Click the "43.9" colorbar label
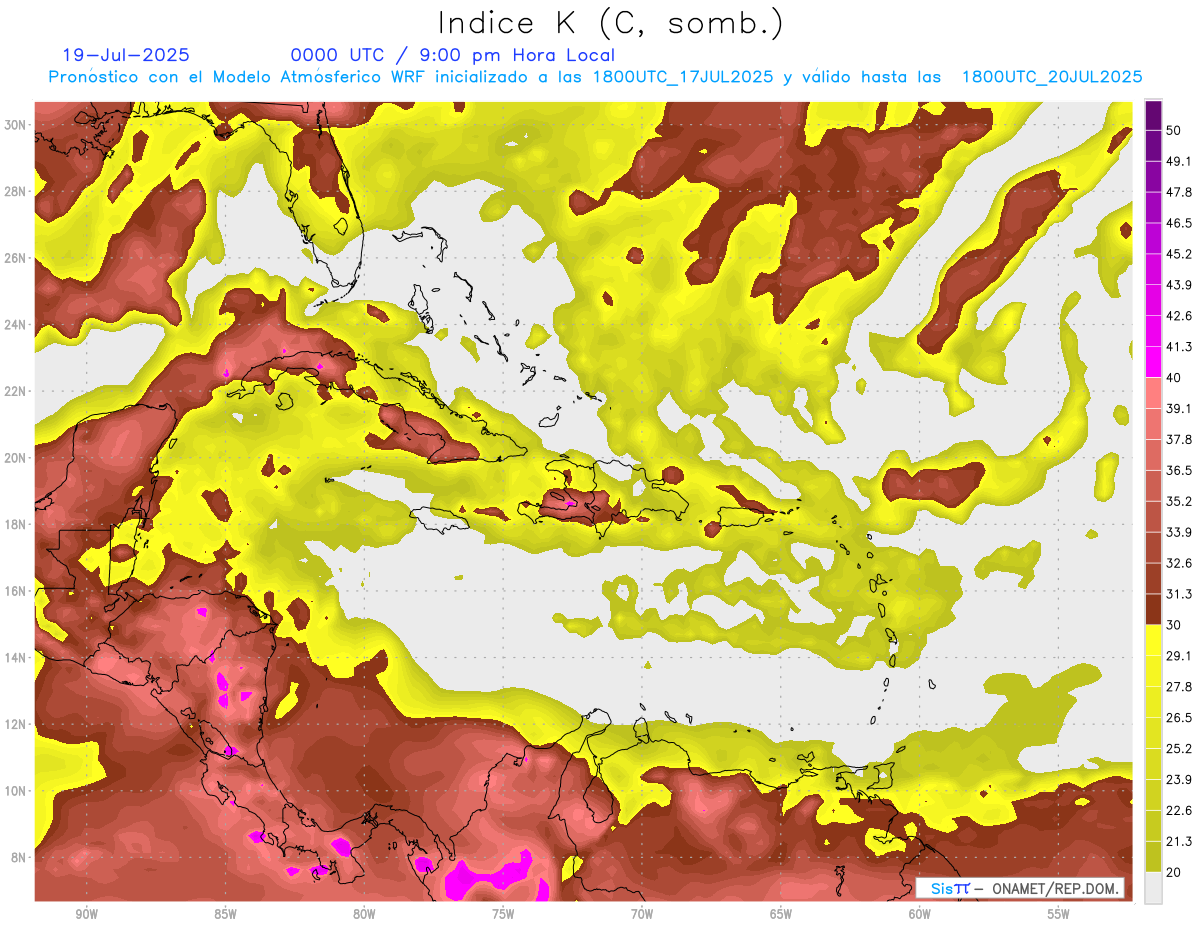Screen dimensions: 1200x927 click(x=1179, y=286)
